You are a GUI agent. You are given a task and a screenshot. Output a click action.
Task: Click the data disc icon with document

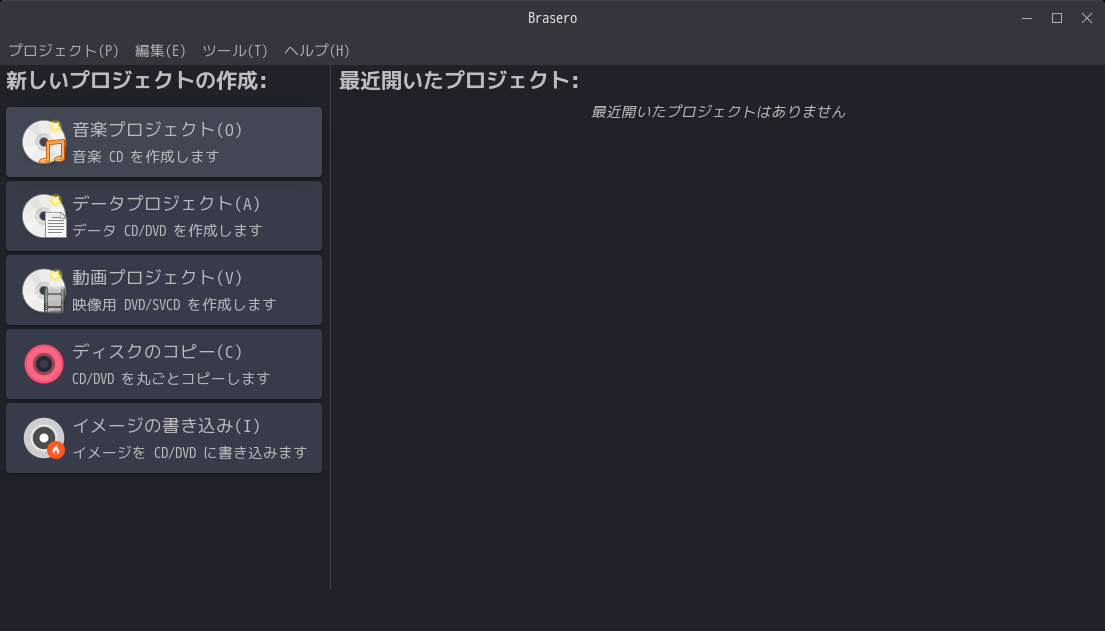(x=44, y=216)
